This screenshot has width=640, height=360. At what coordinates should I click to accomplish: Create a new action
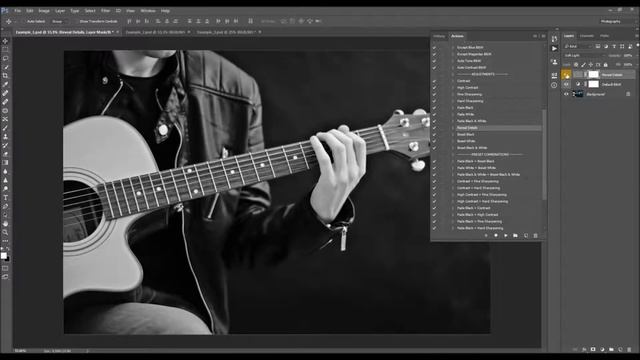pyautogui.click(x=526, y=236)
